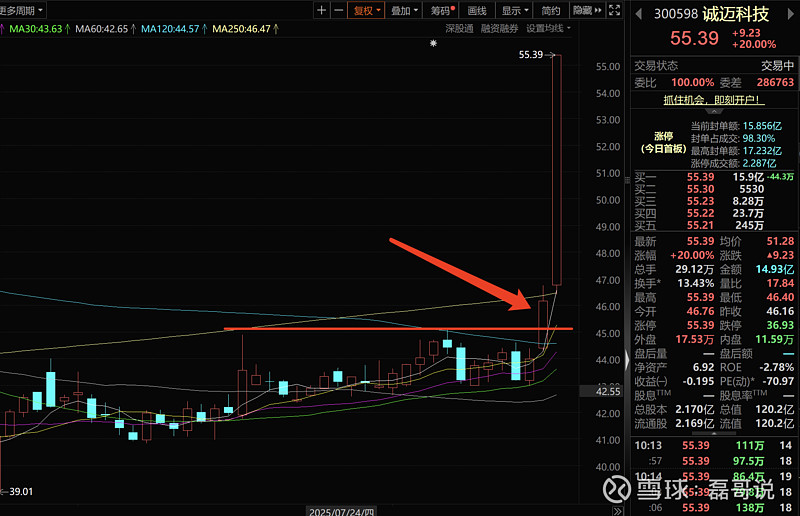800x516 pixels.
Task: Click the 买四 price 55.22 row
Action: (714, 213)
